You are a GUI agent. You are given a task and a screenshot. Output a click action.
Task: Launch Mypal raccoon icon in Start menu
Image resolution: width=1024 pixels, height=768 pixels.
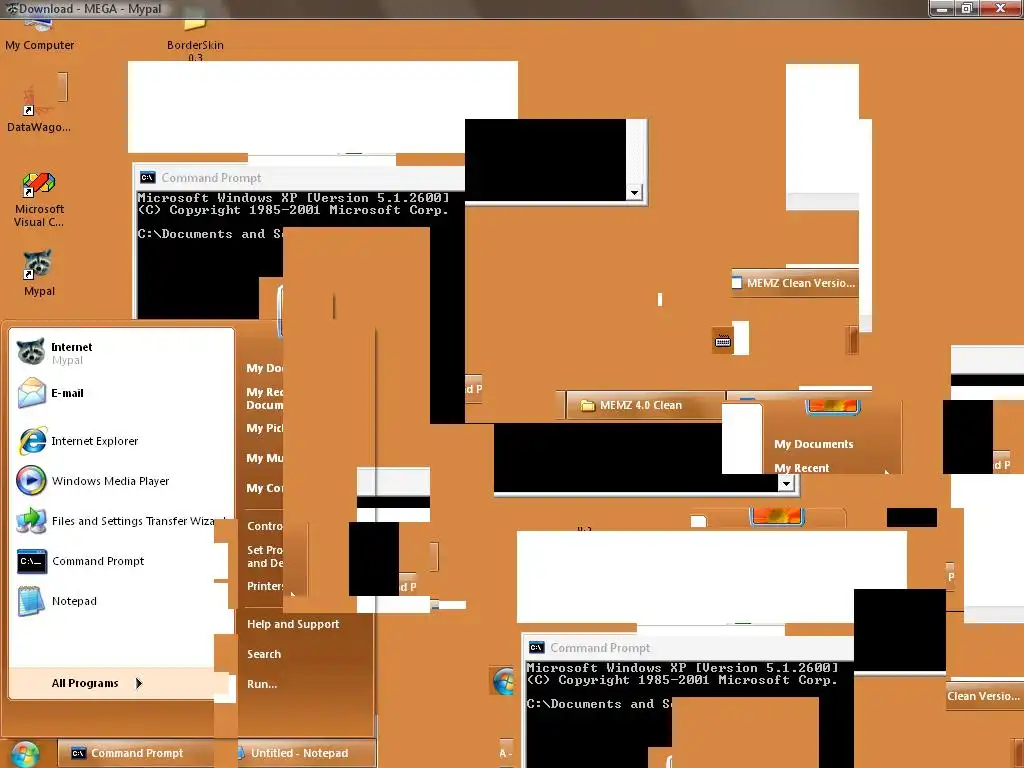coord(31,351)
